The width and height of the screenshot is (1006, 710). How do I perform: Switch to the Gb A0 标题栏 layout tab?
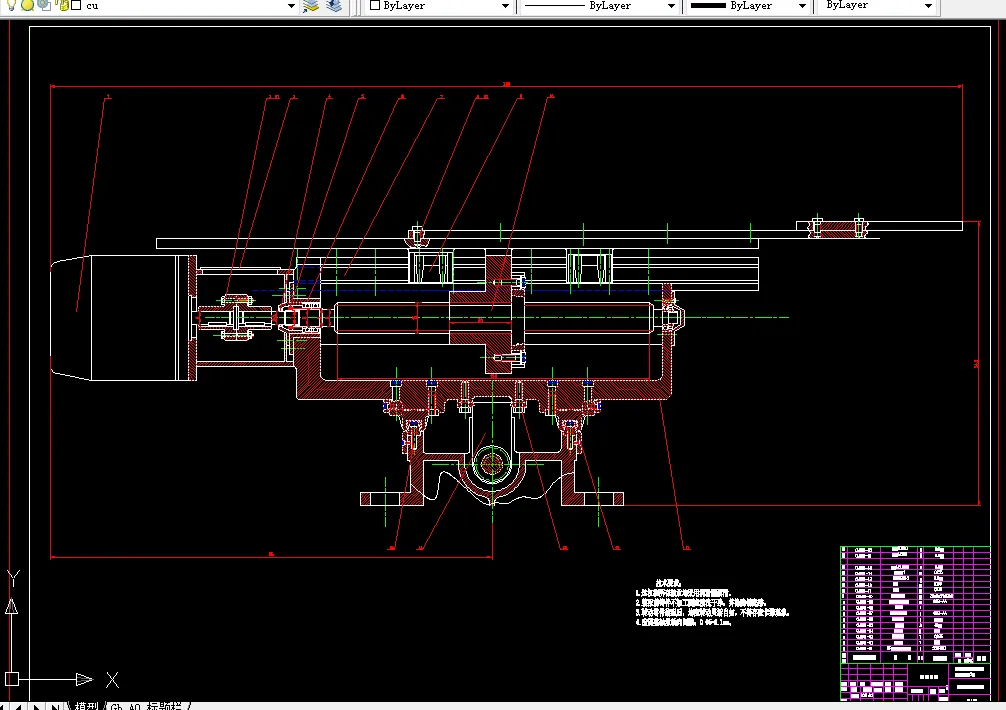click(x=146, y=706)
